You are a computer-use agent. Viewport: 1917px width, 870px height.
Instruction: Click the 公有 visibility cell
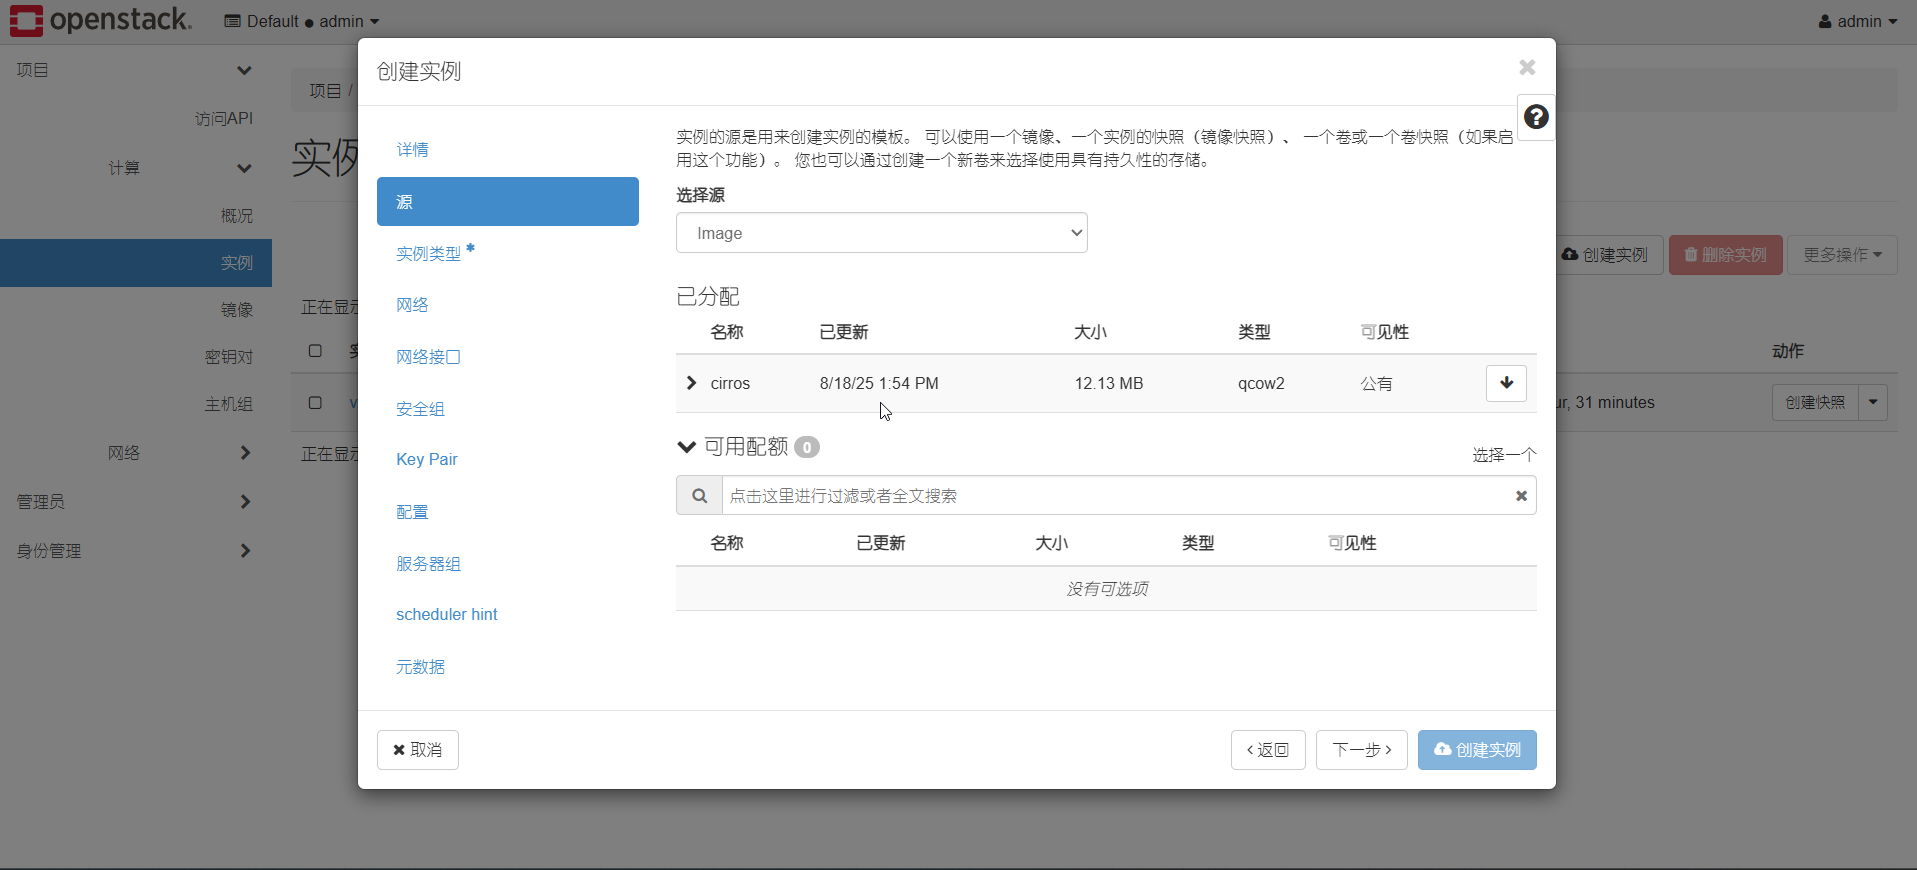click(1376, 383)
